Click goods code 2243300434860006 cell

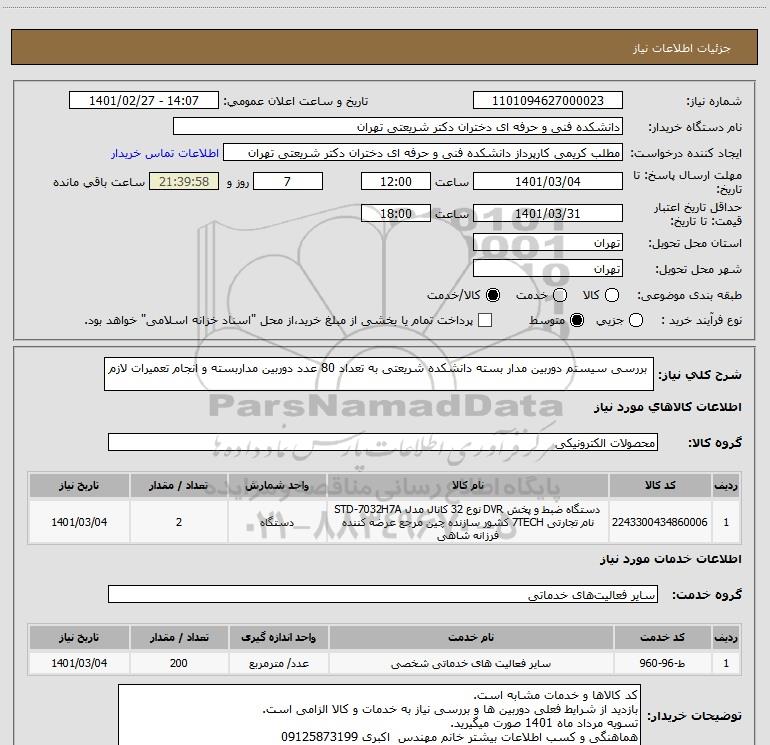pyautogui.click(x=660, y=522)
